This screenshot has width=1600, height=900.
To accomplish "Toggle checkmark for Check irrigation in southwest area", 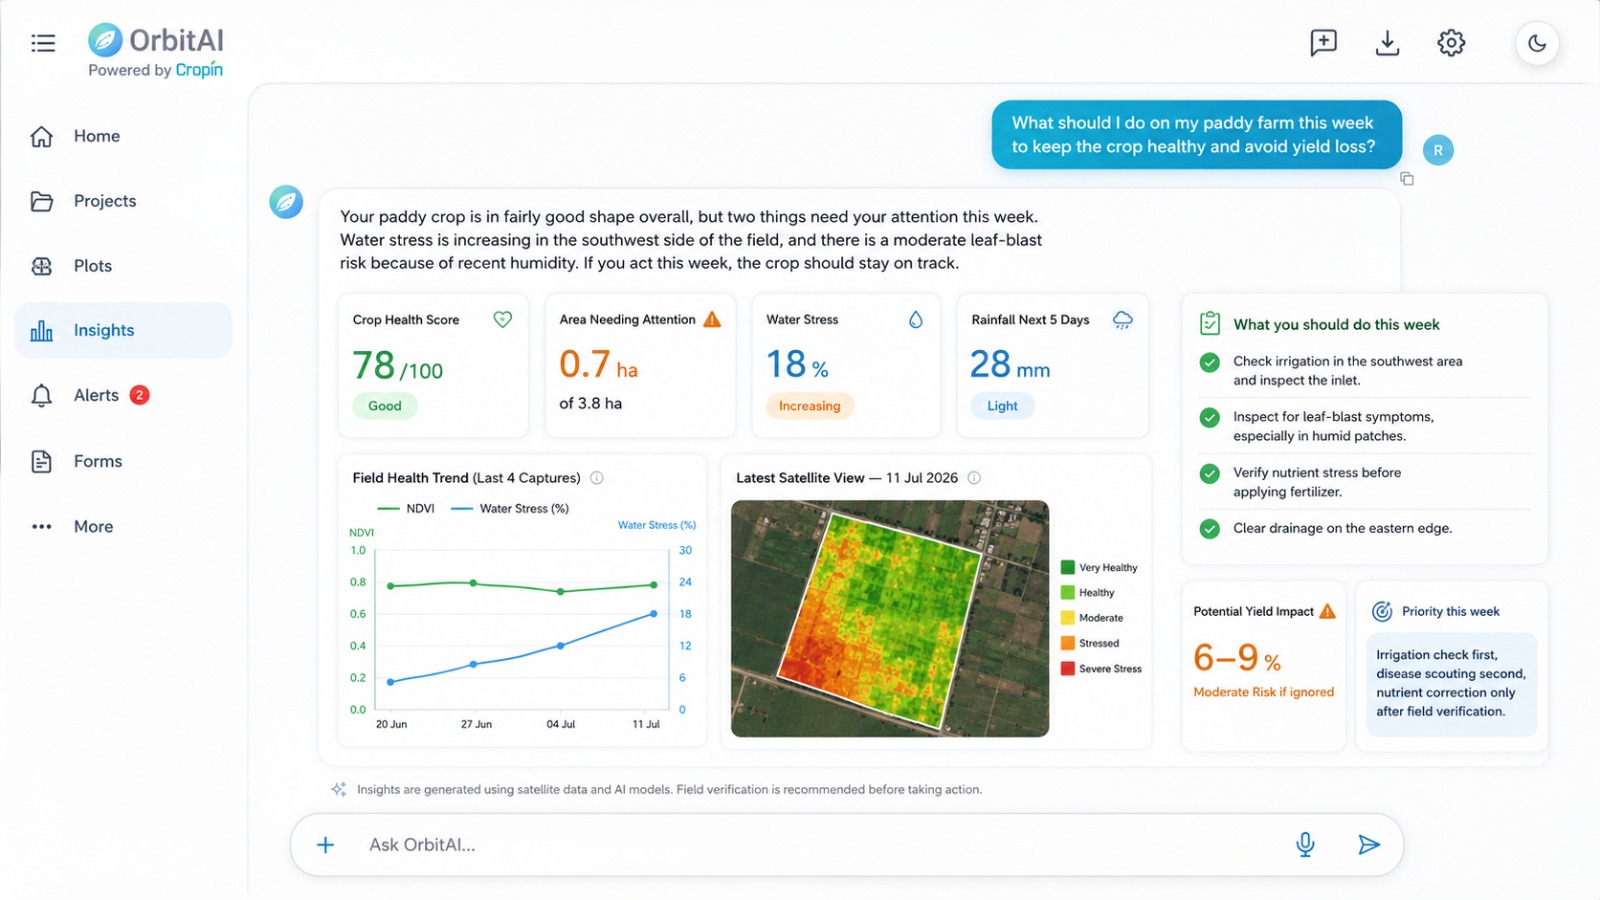I will [x=1210, y=363].
